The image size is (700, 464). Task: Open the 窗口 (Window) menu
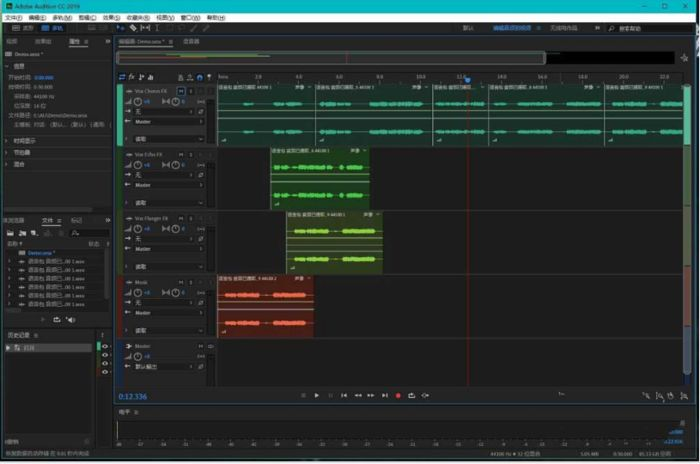pyautogui.click(x=190, y=18)
